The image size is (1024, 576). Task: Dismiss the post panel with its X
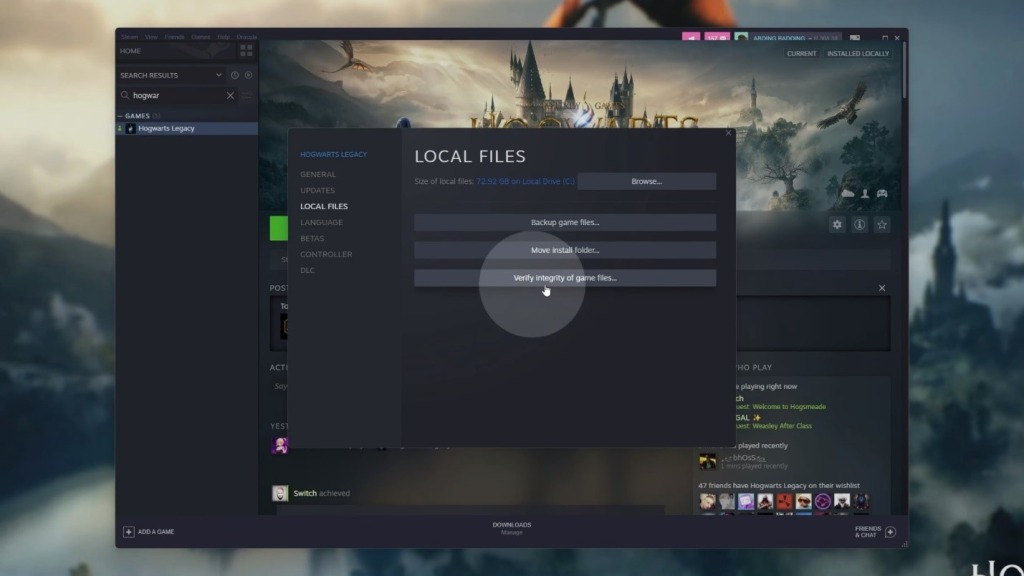coord(882,288)
